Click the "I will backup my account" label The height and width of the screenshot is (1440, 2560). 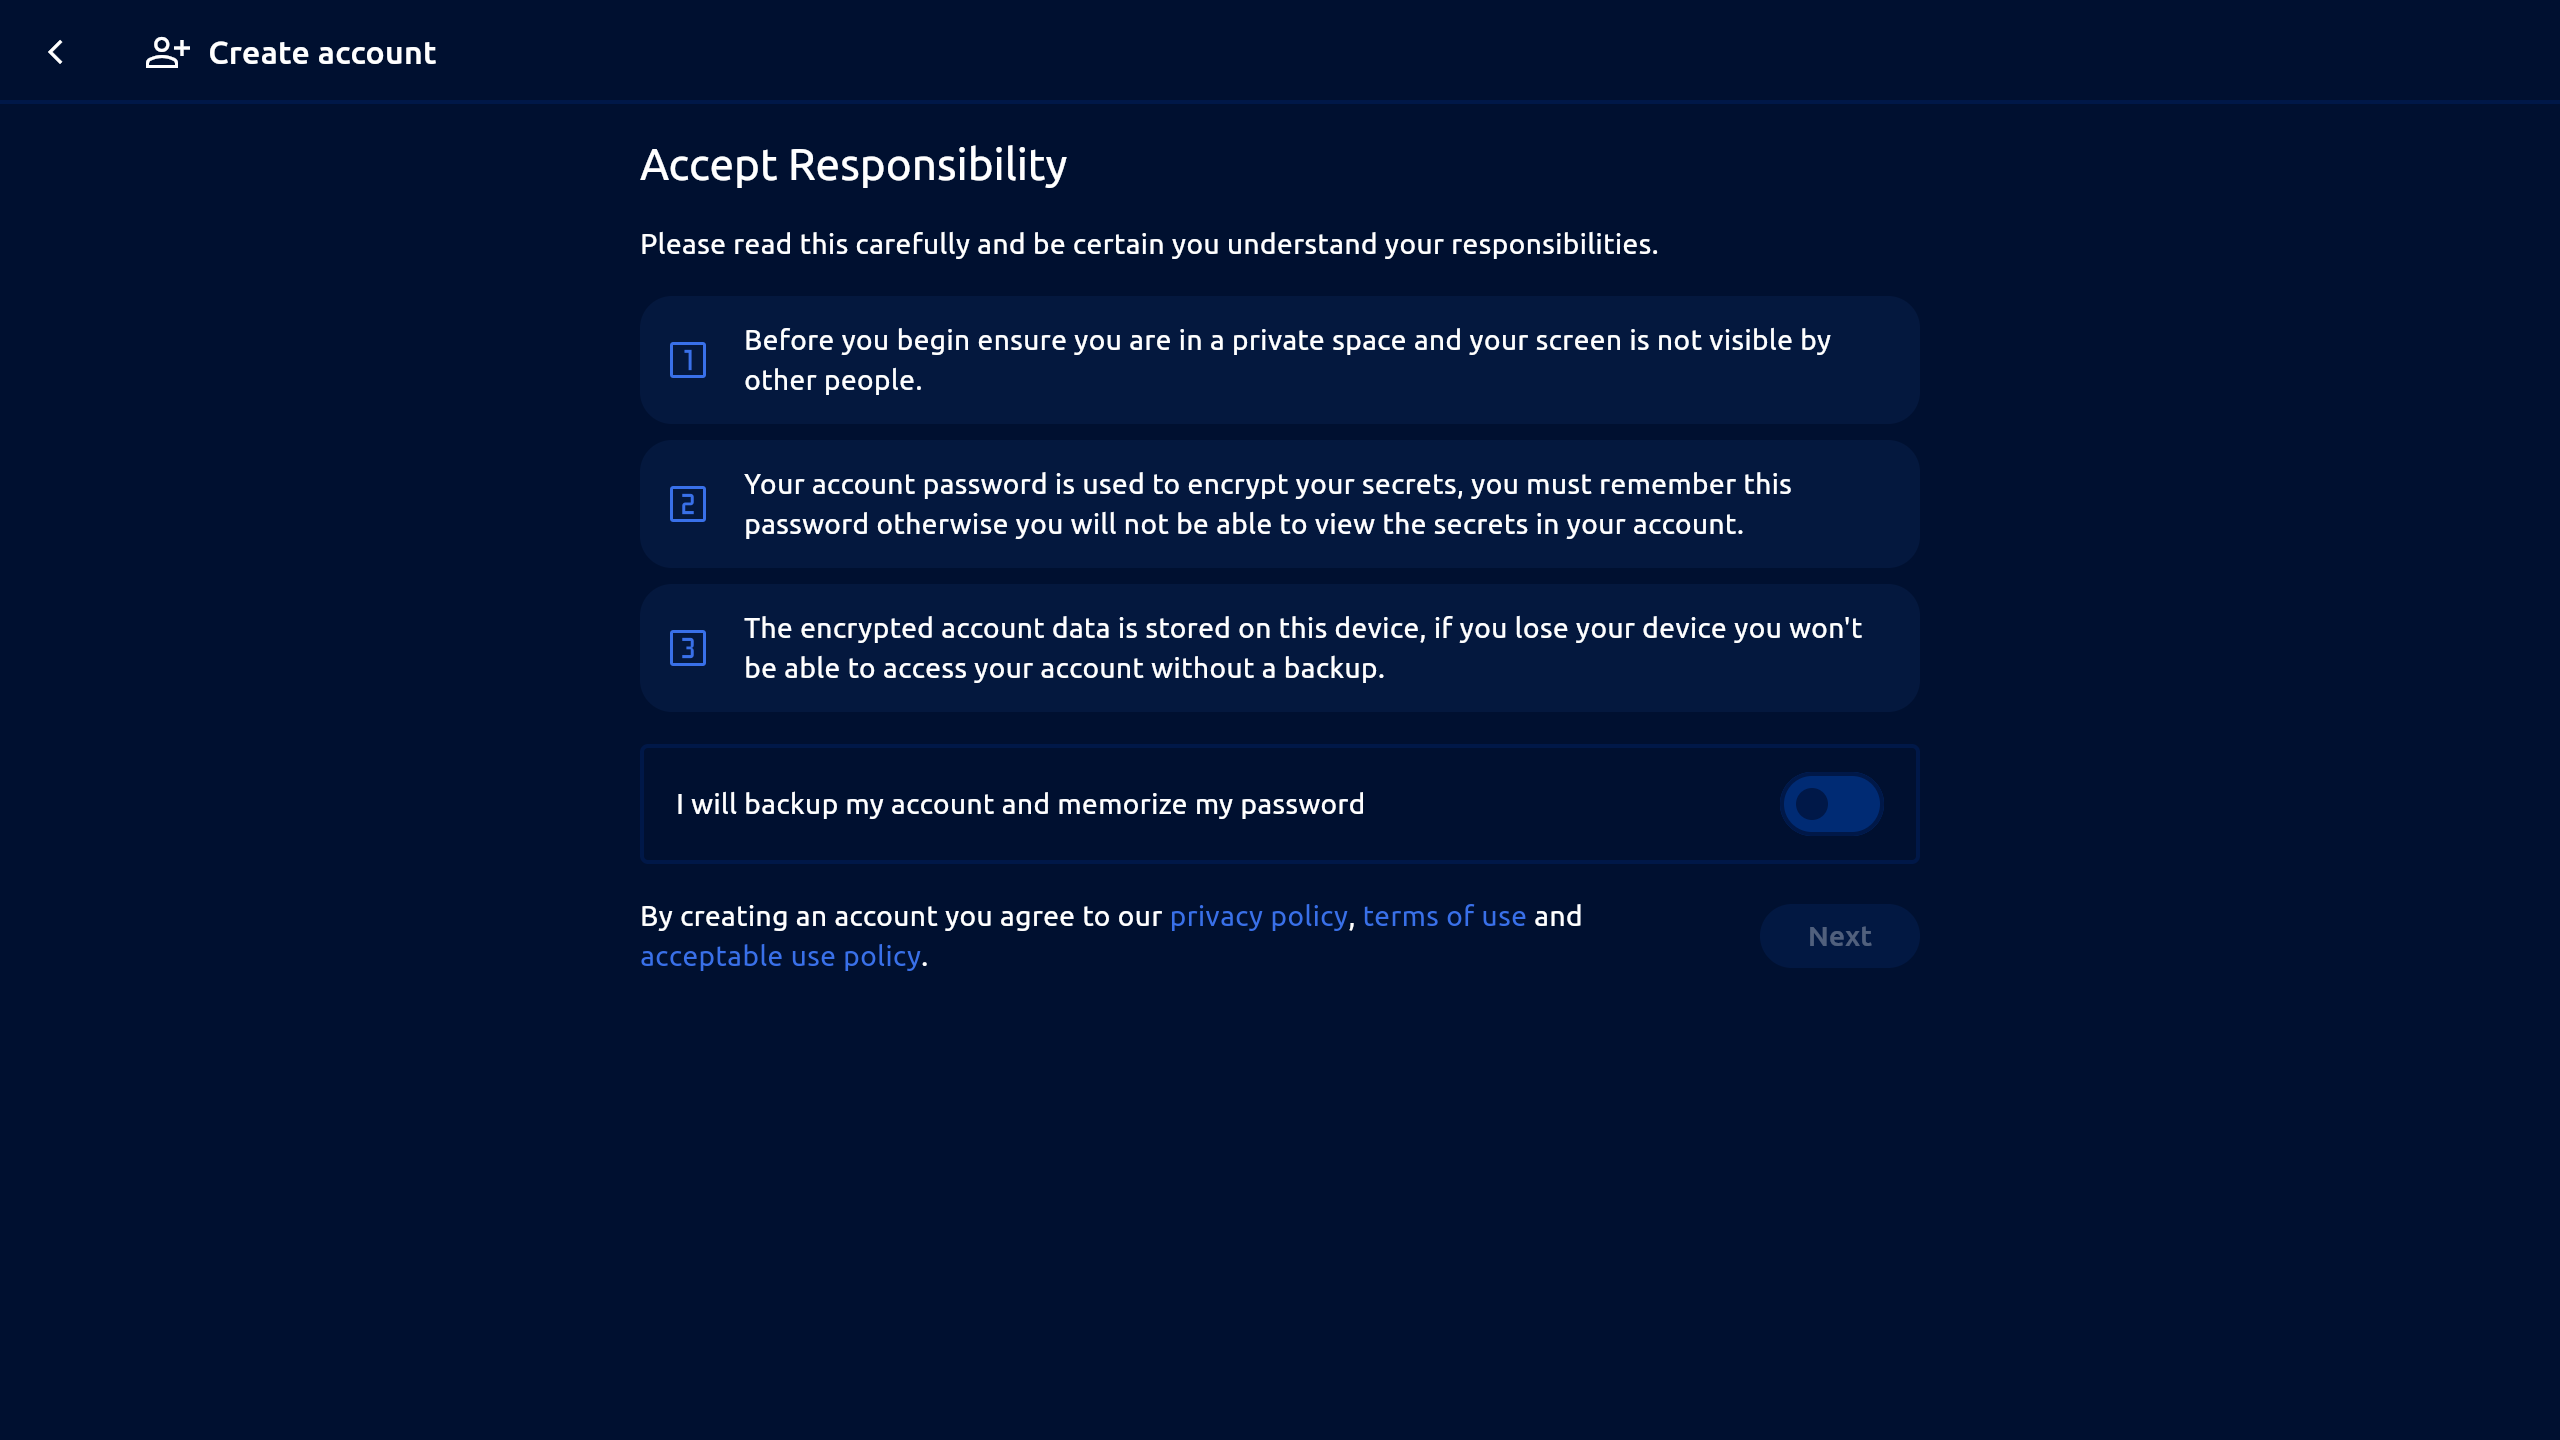pos(1020,804)
